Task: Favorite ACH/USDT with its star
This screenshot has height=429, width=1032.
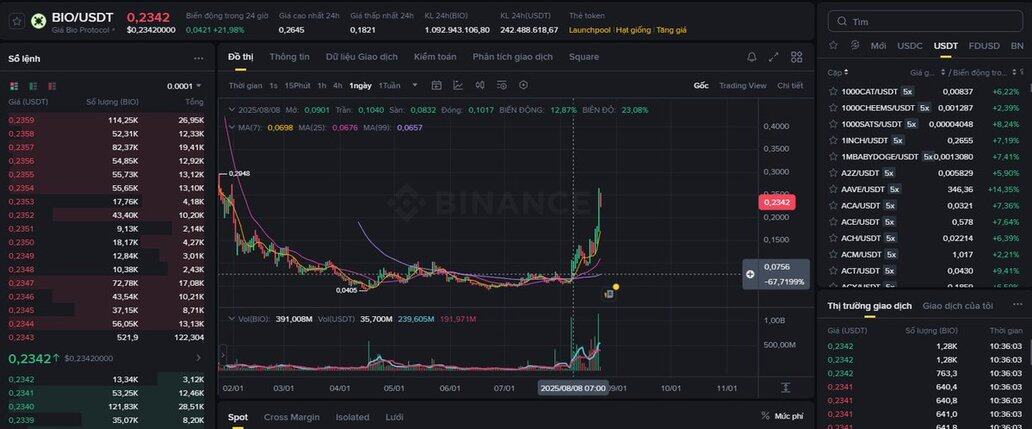Action: pos(833,238)
